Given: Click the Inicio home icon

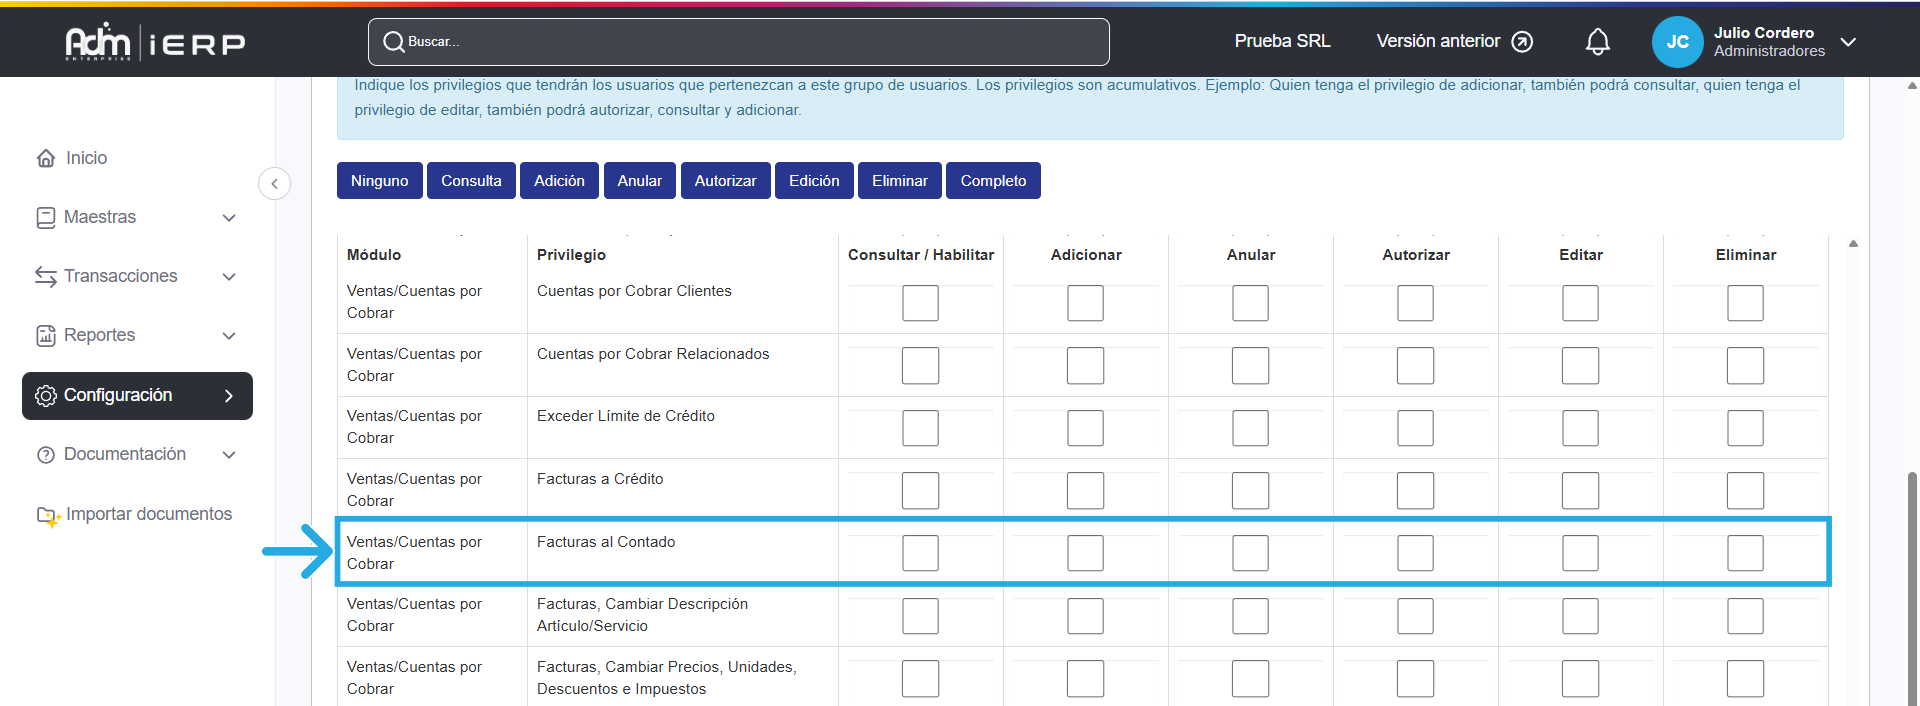Looking at the screenshot, I should [46, 158].
